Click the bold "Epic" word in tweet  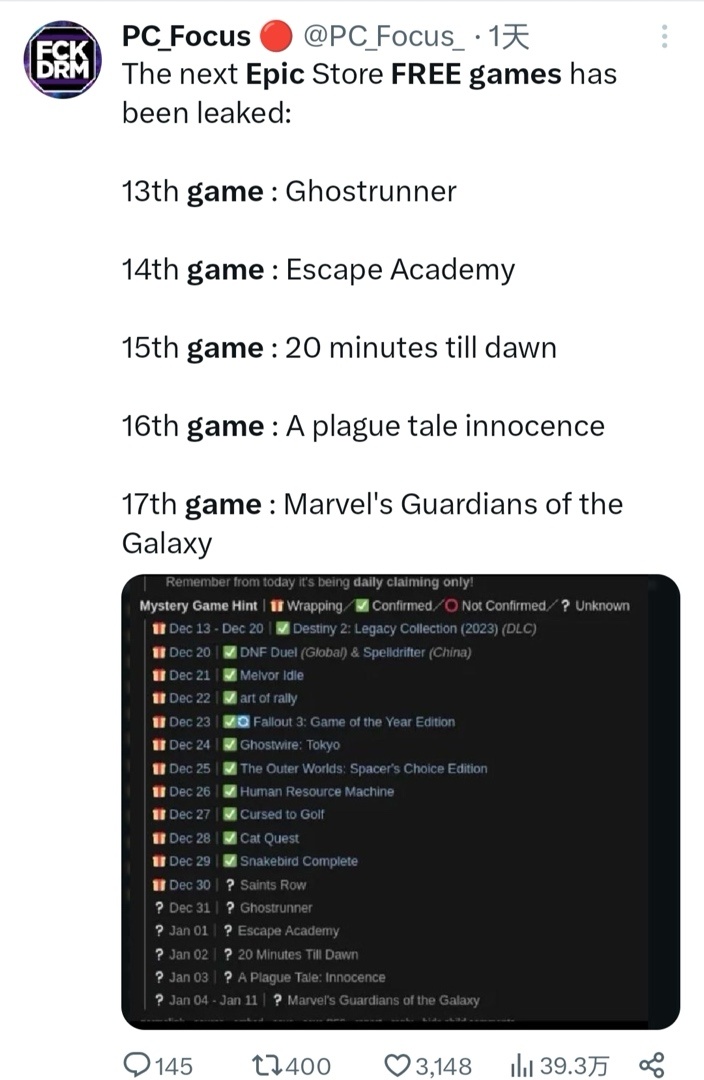tap(274, 74)
